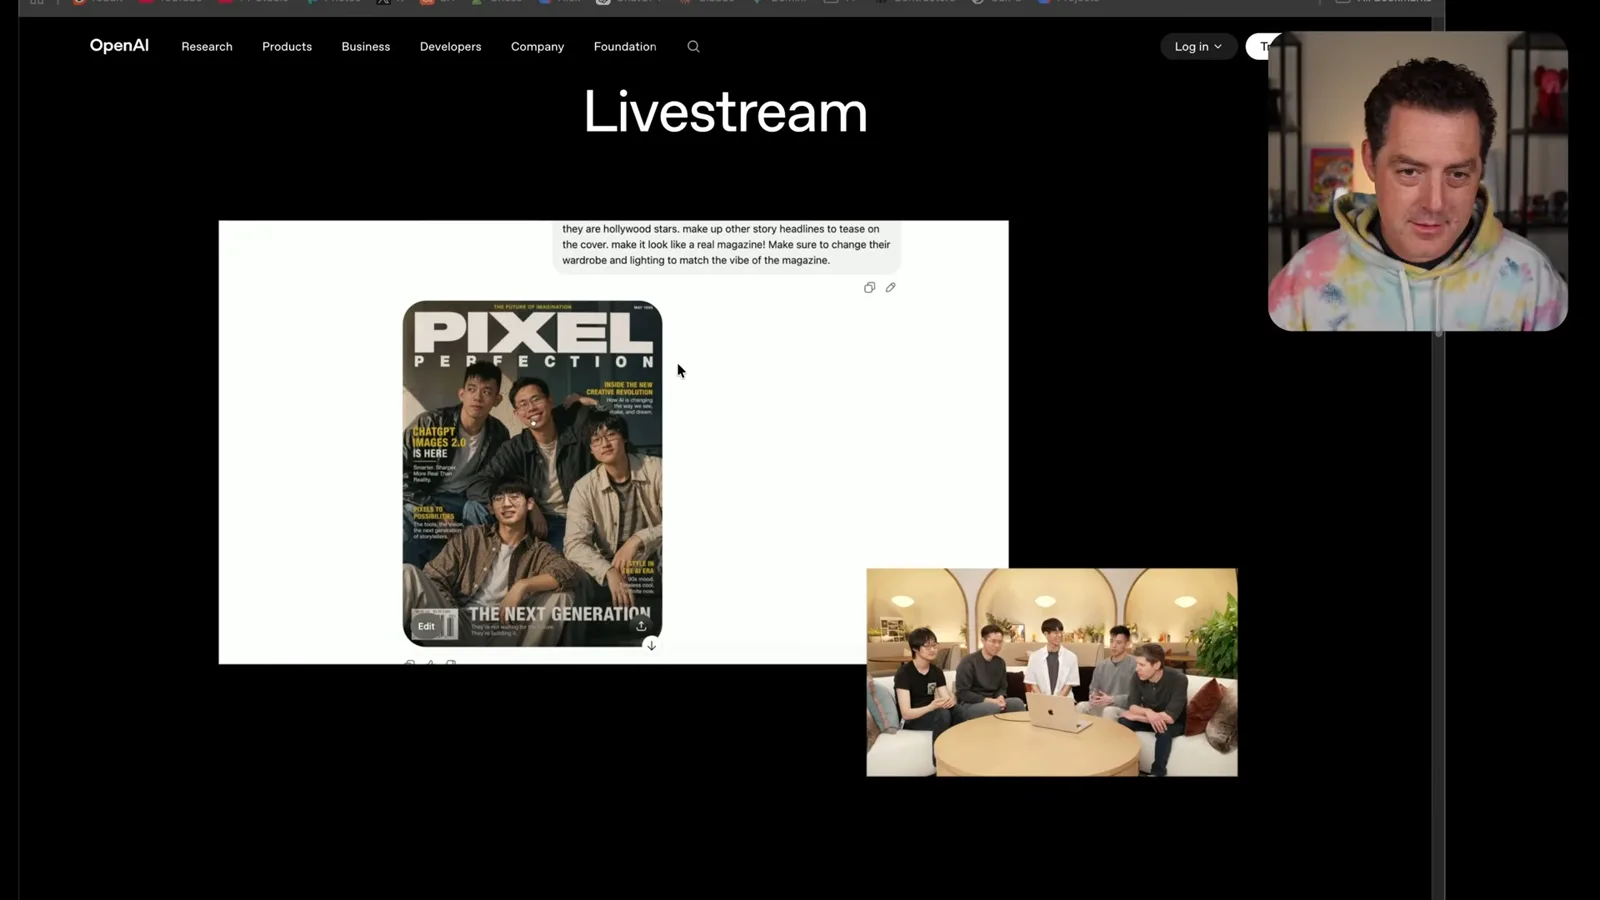The width and height of the screenshot is (1600, 900).
Task: Expand the Log in dropdown
Action: [x=1198, y=47]
